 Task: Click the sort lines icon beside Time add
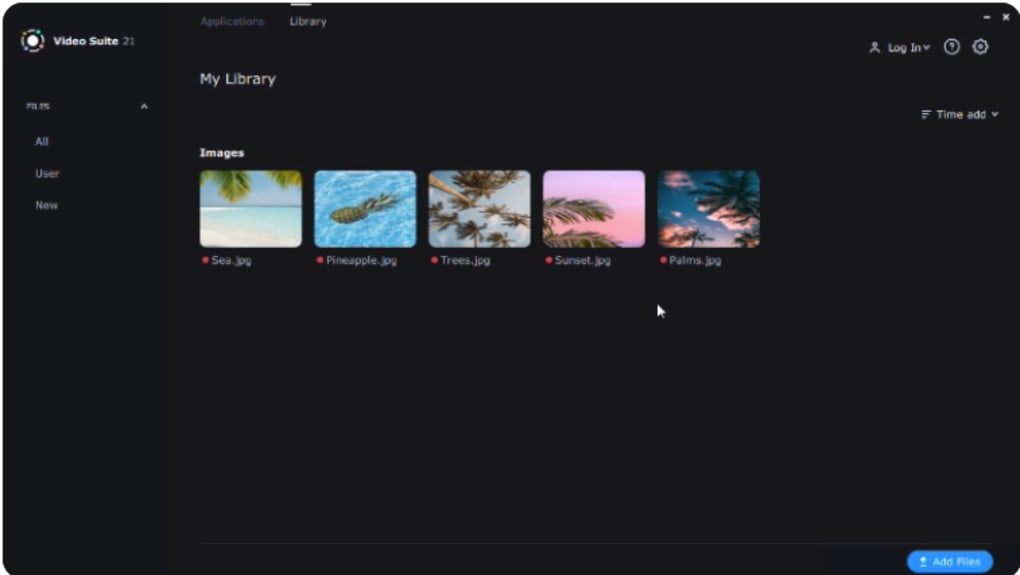click(x=926, y=115)
